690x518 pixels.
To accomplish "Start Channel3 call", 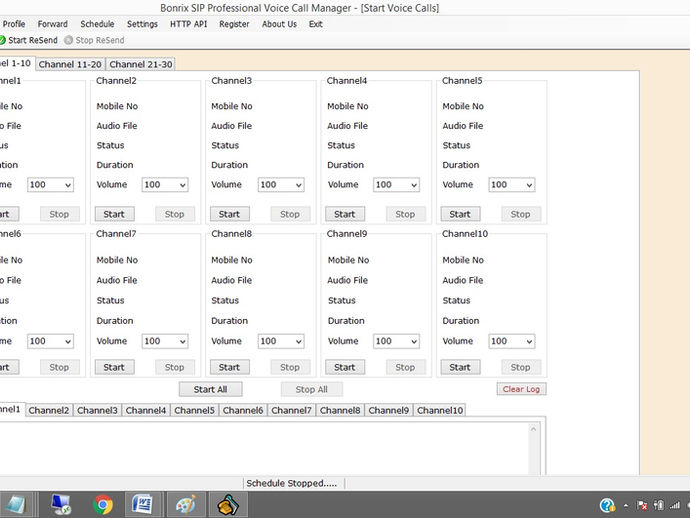I will point(230,214).
